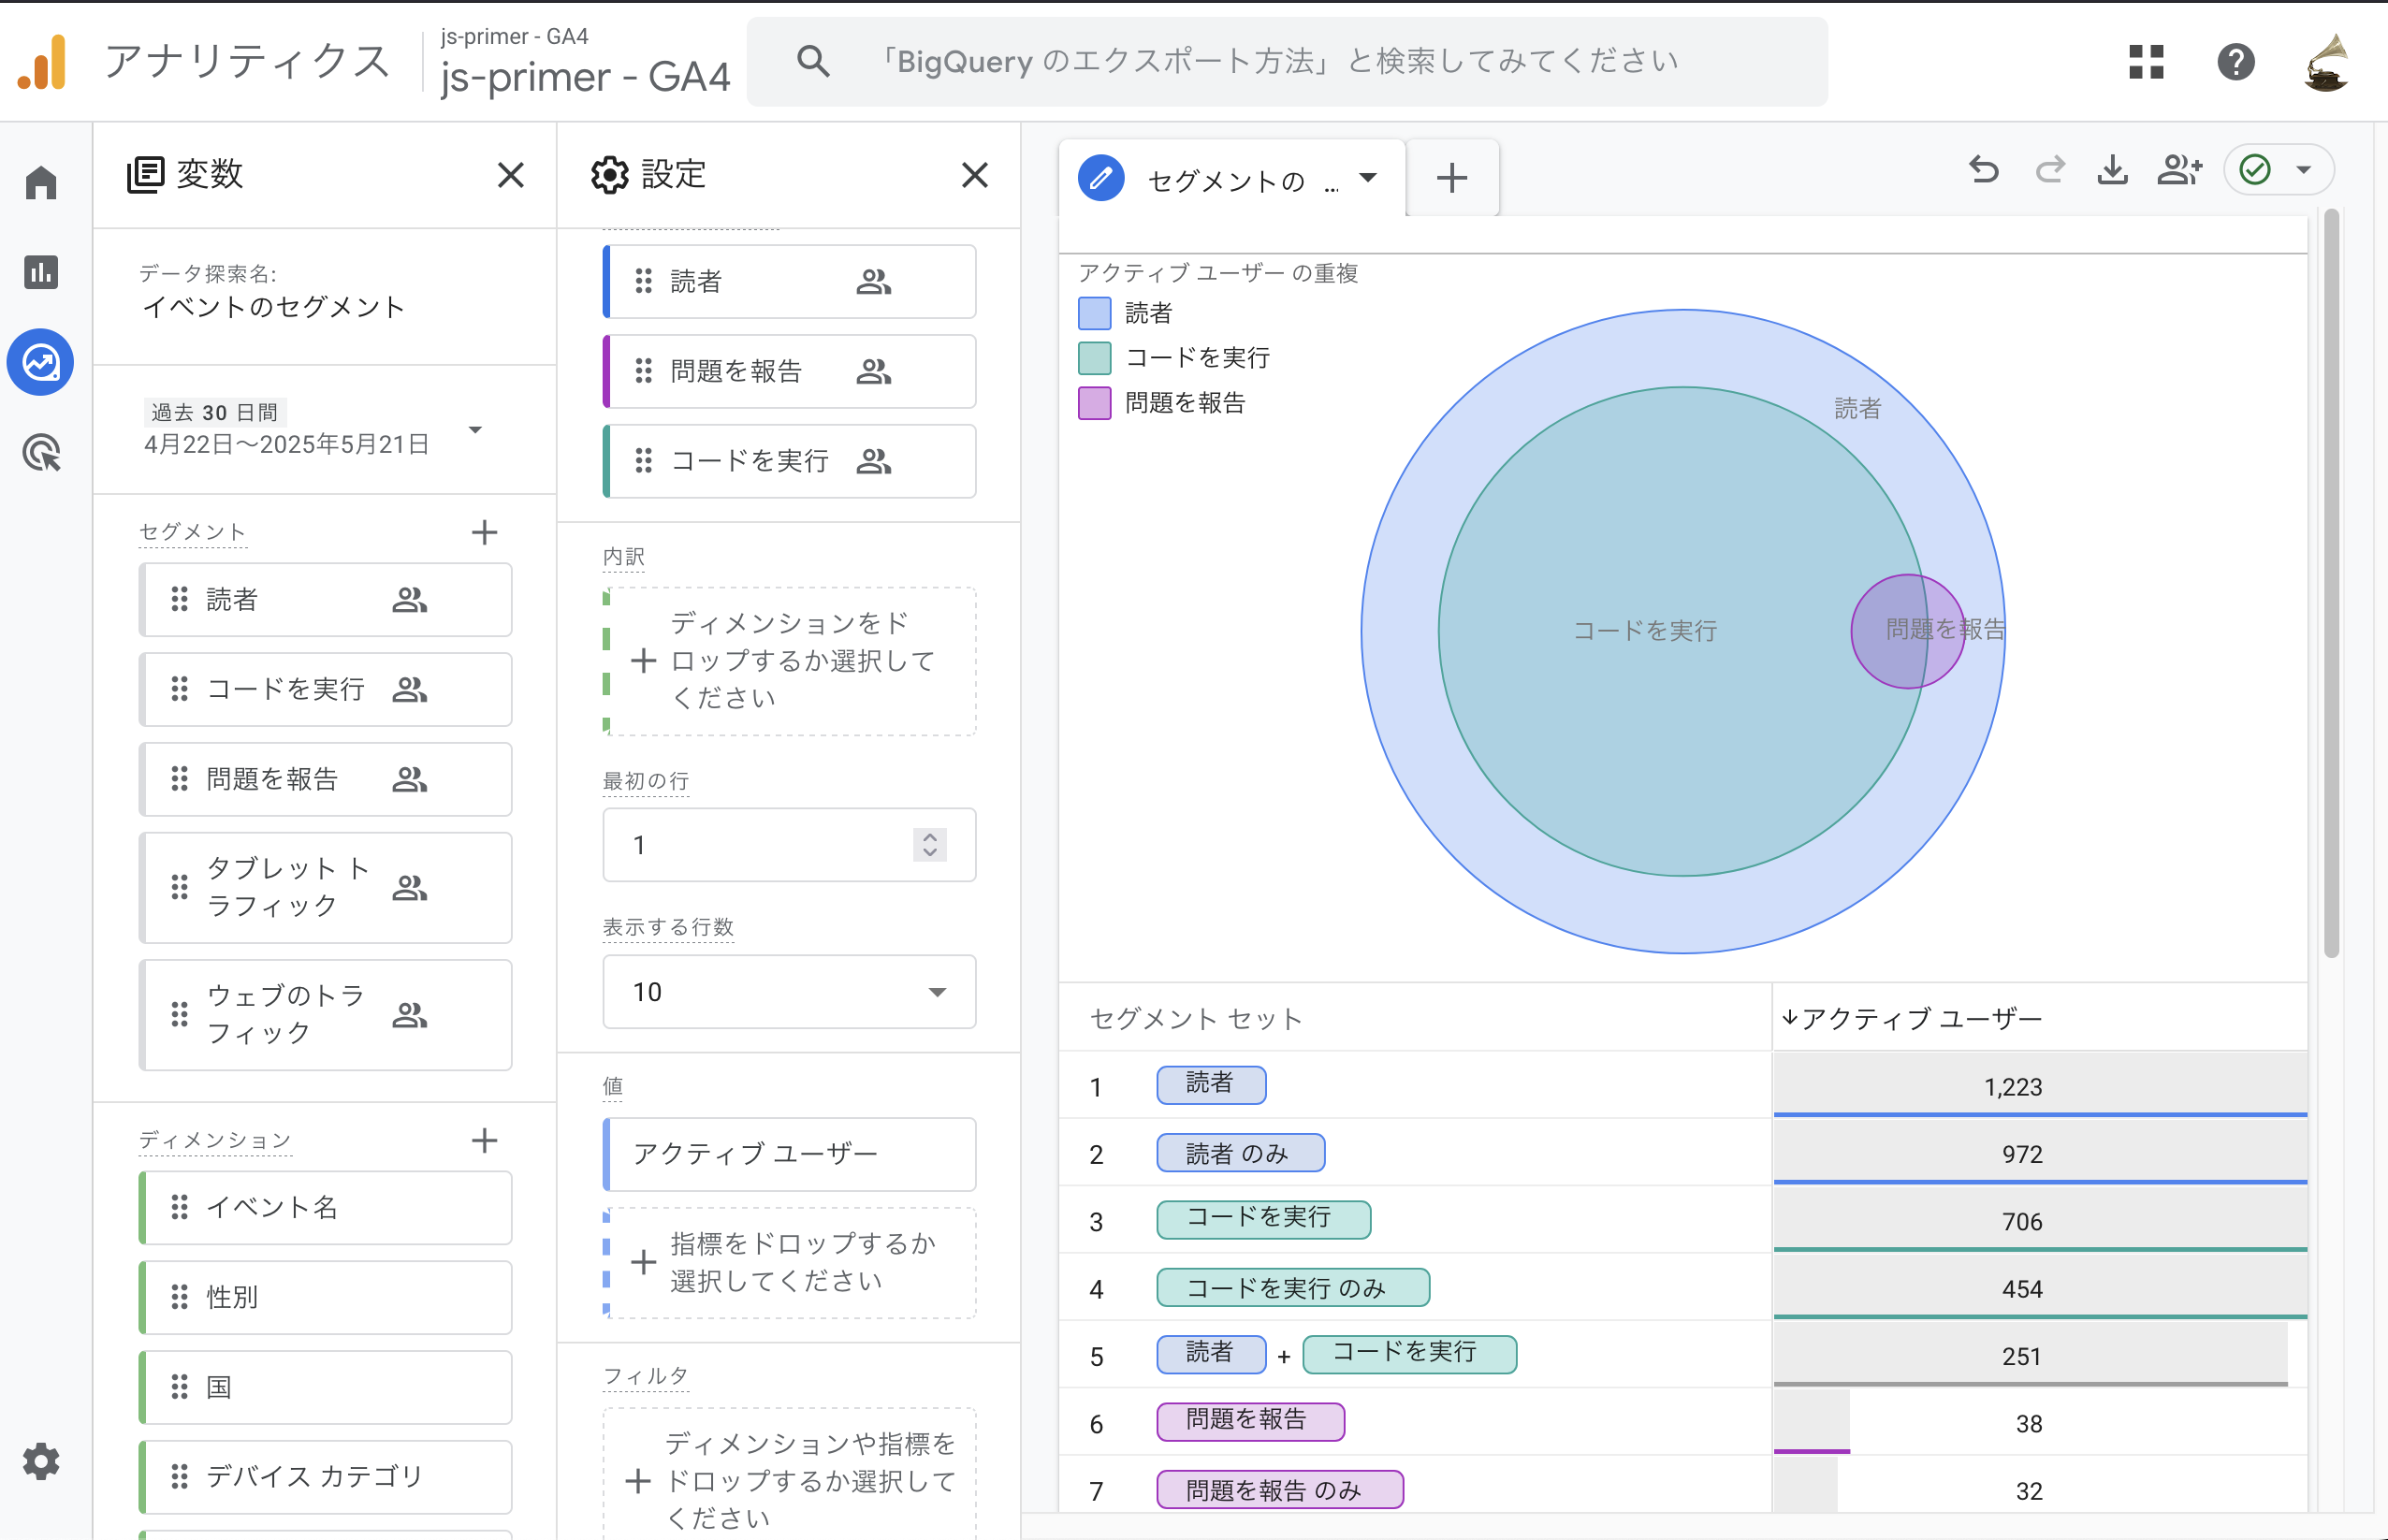Click the 指標をドロップ metric drop zone
Screen dimensions: 2388x1540
click(790, 1263)
